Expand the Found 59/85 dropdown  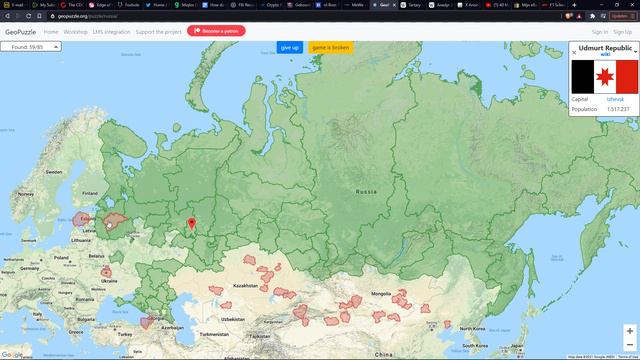[31, 47]
